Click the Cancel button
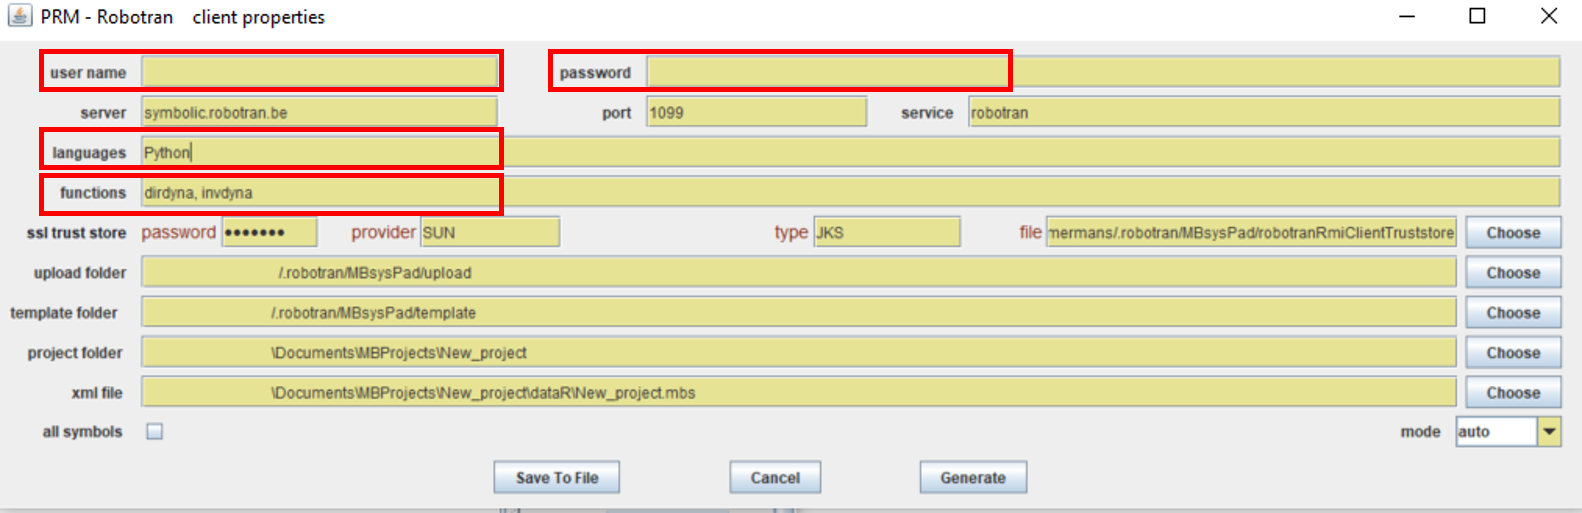This screenshot has width=1582, height=513. [775, 477]
